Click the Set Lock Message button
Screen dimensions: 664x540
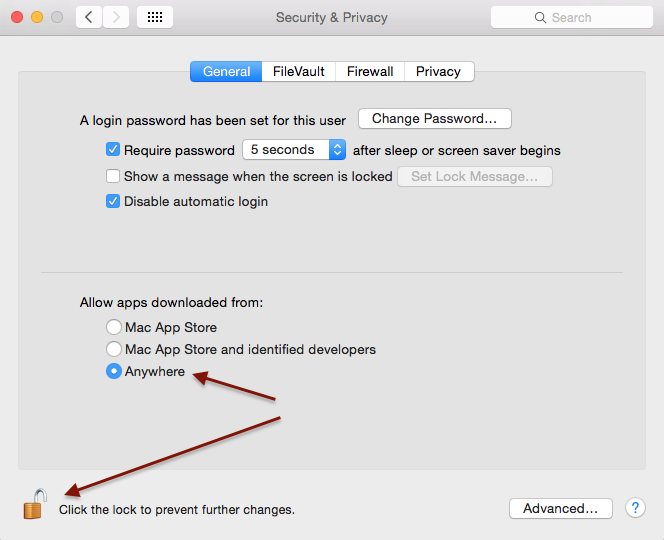pyautogui.click(x=475, y=176)
